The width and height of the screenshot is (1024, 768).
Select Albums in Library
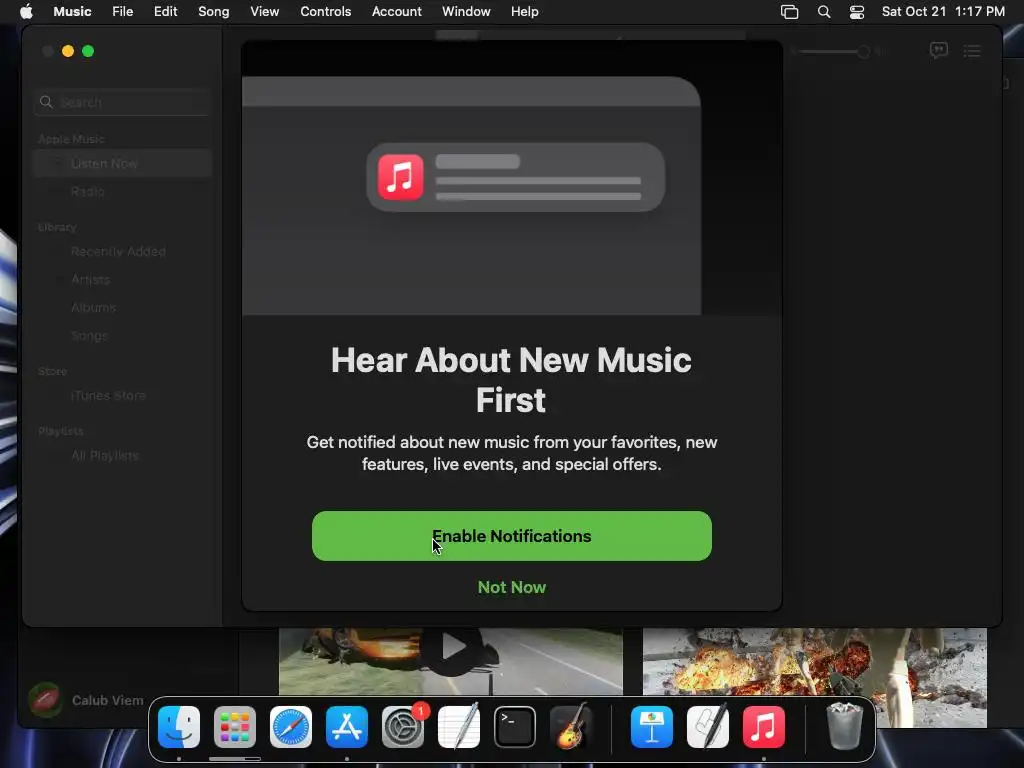pyautogui.click(x=122, y=308)
